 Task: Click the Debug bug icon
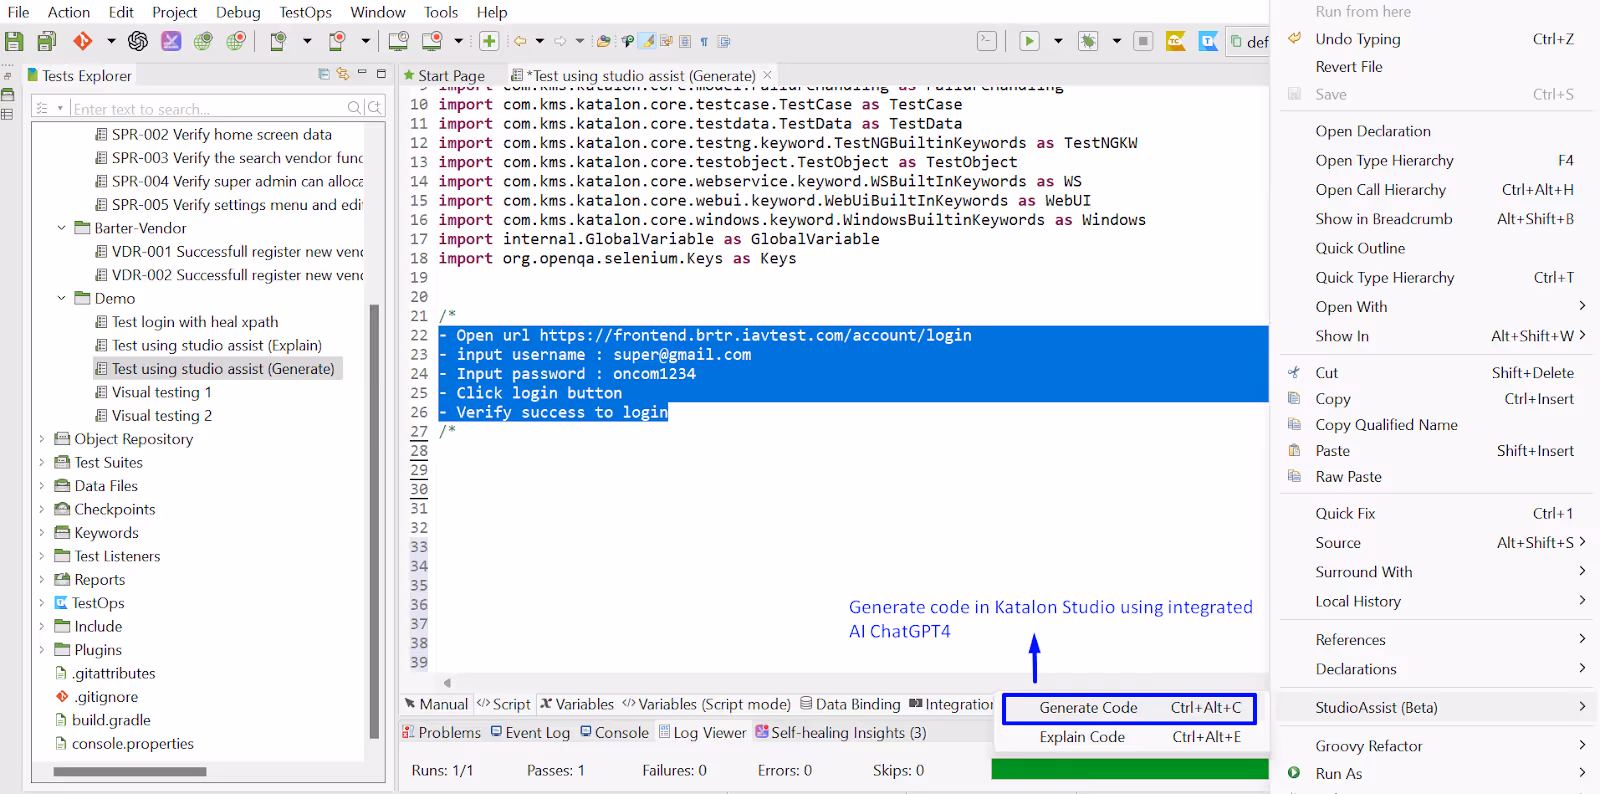1088,41
